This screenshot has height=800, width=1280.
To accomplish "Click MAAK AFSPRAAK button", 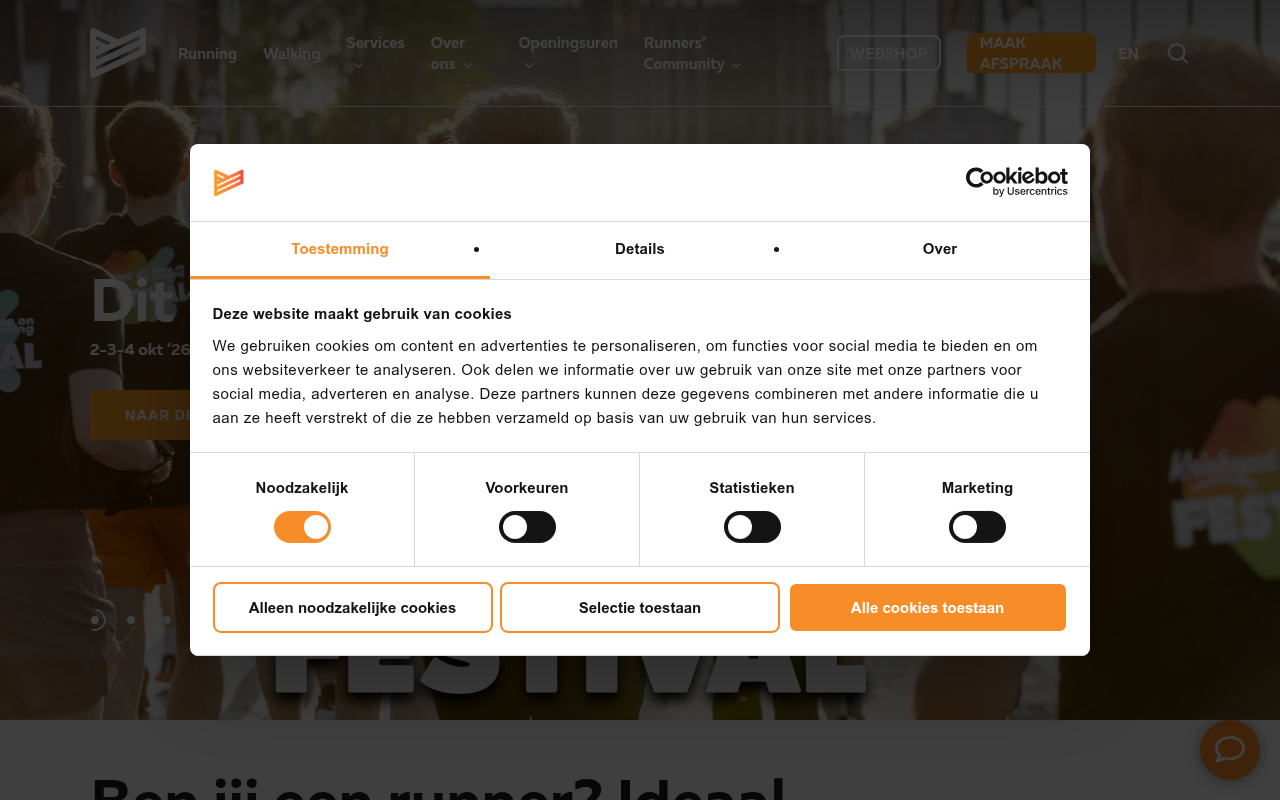I will coord(1031,53).
